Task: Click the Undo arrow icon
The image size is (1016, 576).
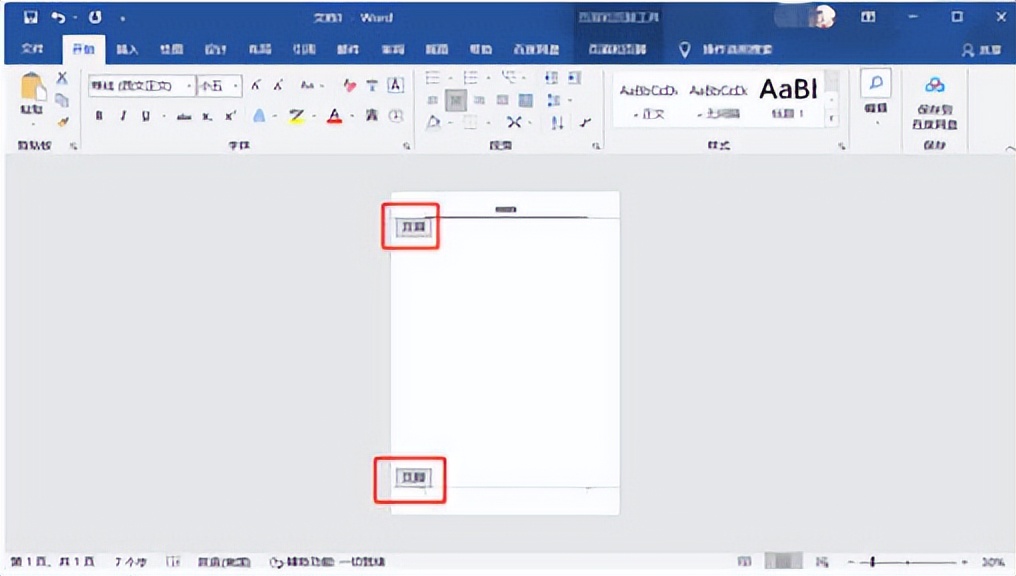Action: [x=58, y=17]
